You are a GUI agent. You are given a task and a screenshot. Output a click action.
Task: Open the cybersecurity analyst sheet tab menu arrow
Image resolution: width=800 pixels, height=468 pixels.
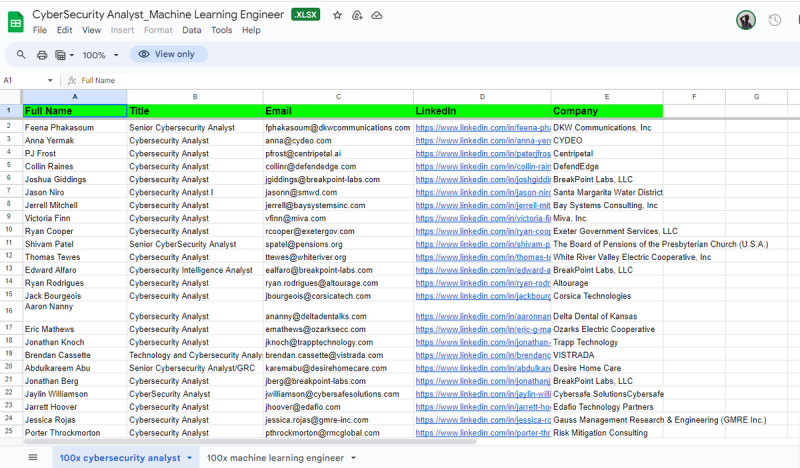(189, 458)
